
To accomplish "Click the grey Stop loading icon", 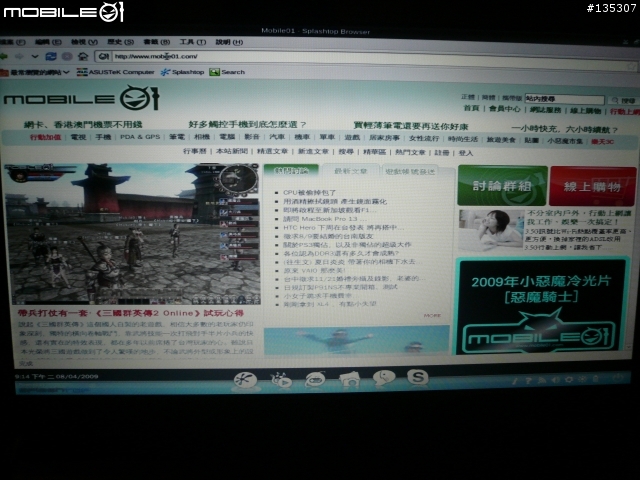I will click(67, 56).
